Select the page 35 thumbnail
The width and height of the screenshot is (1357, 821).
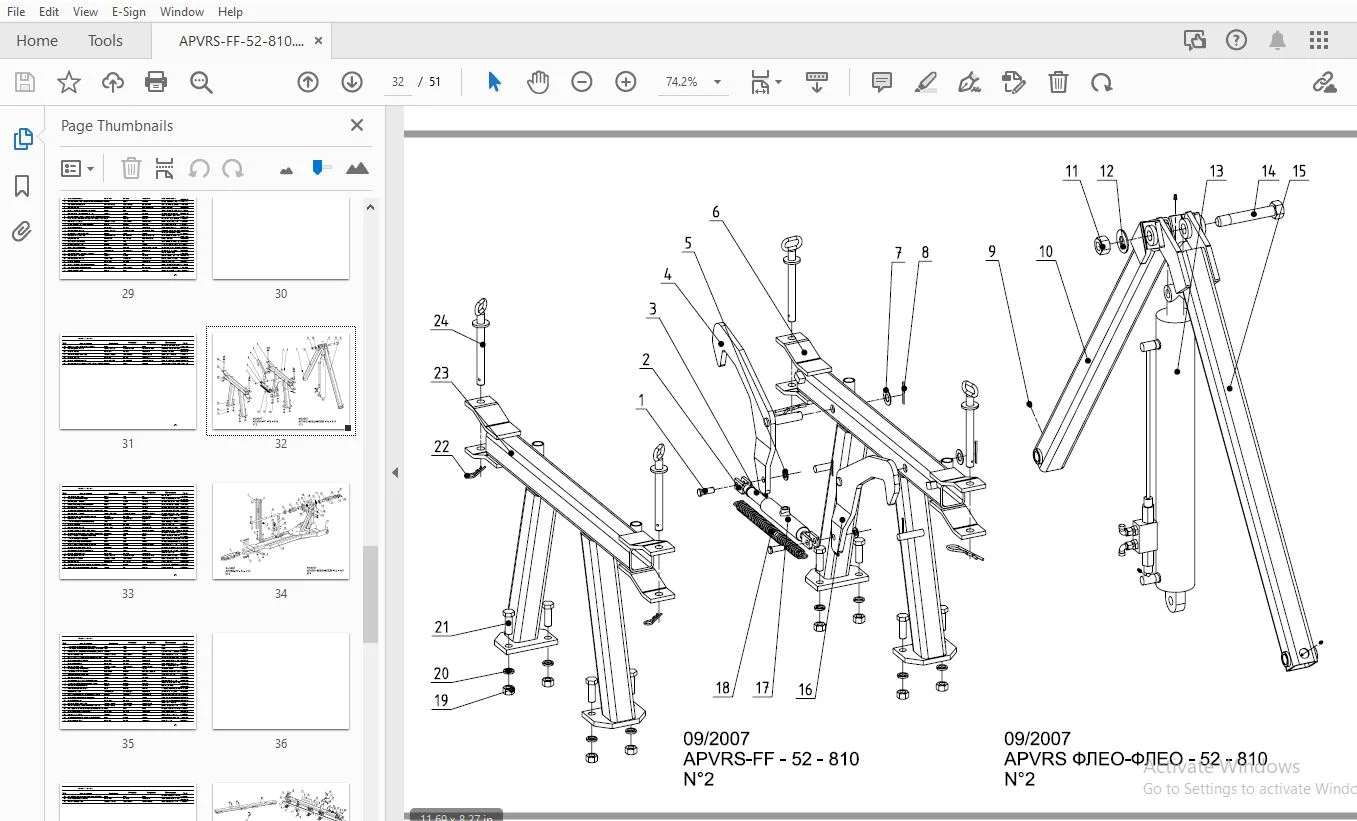(x=127, y=681)
